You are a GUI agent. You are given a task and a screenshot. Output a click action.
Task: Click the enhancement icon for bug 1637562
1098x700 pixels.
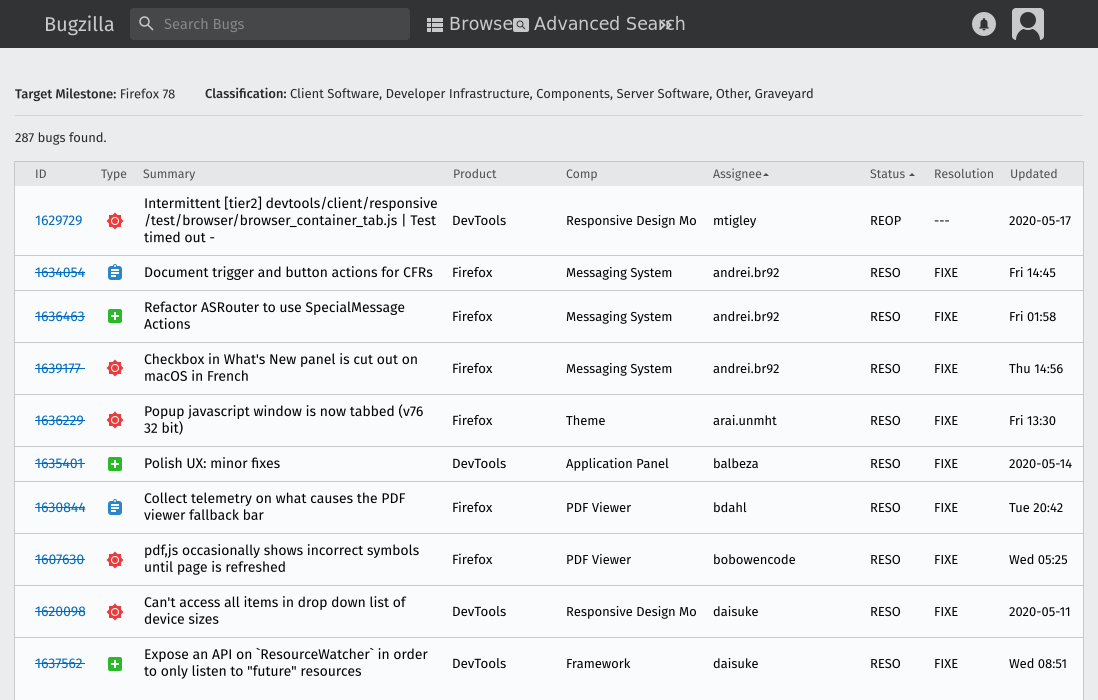tap(115, 664)
